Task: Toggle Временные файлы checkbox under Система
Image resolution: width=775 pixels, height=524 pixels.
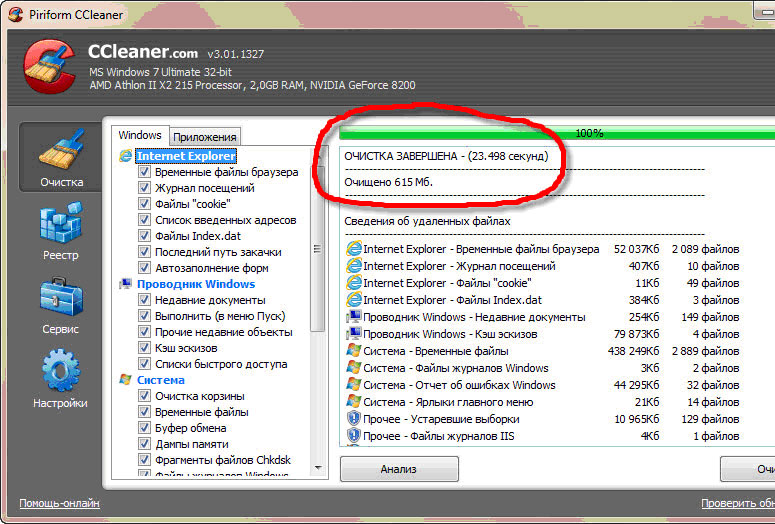Action: (144, 412)
